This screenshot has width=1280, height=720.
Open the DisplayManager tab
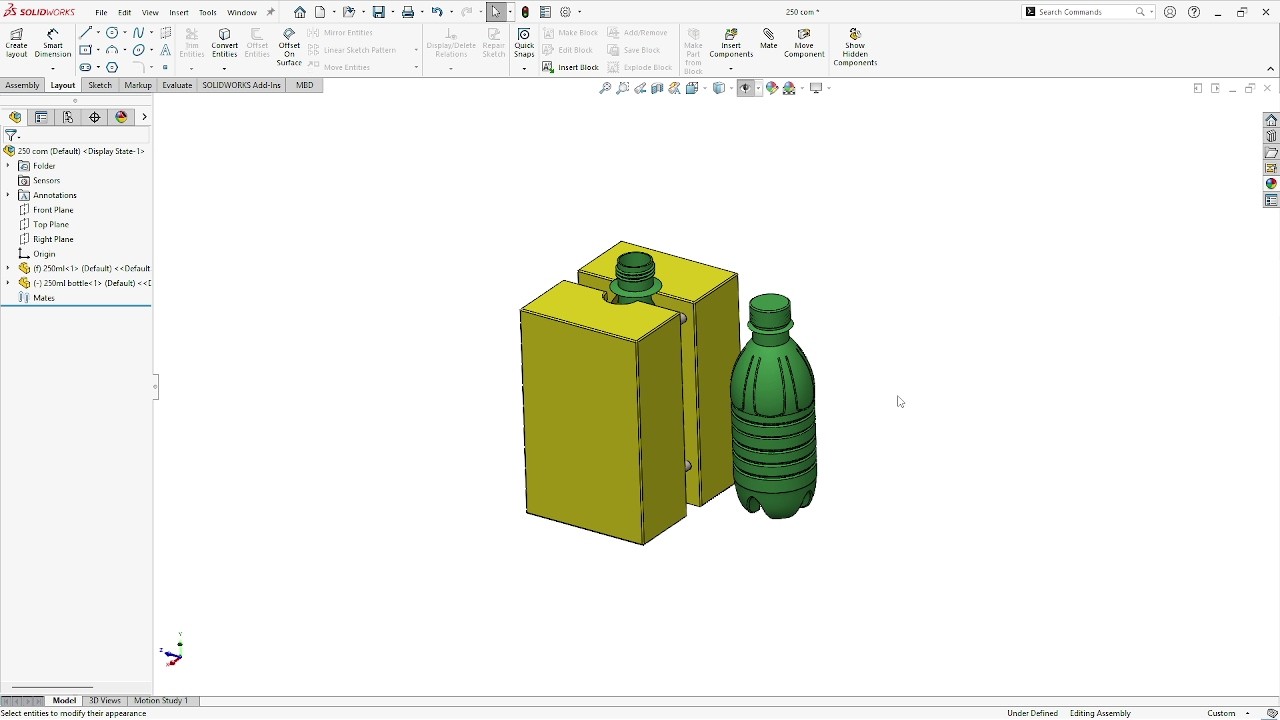coord(122,117)
